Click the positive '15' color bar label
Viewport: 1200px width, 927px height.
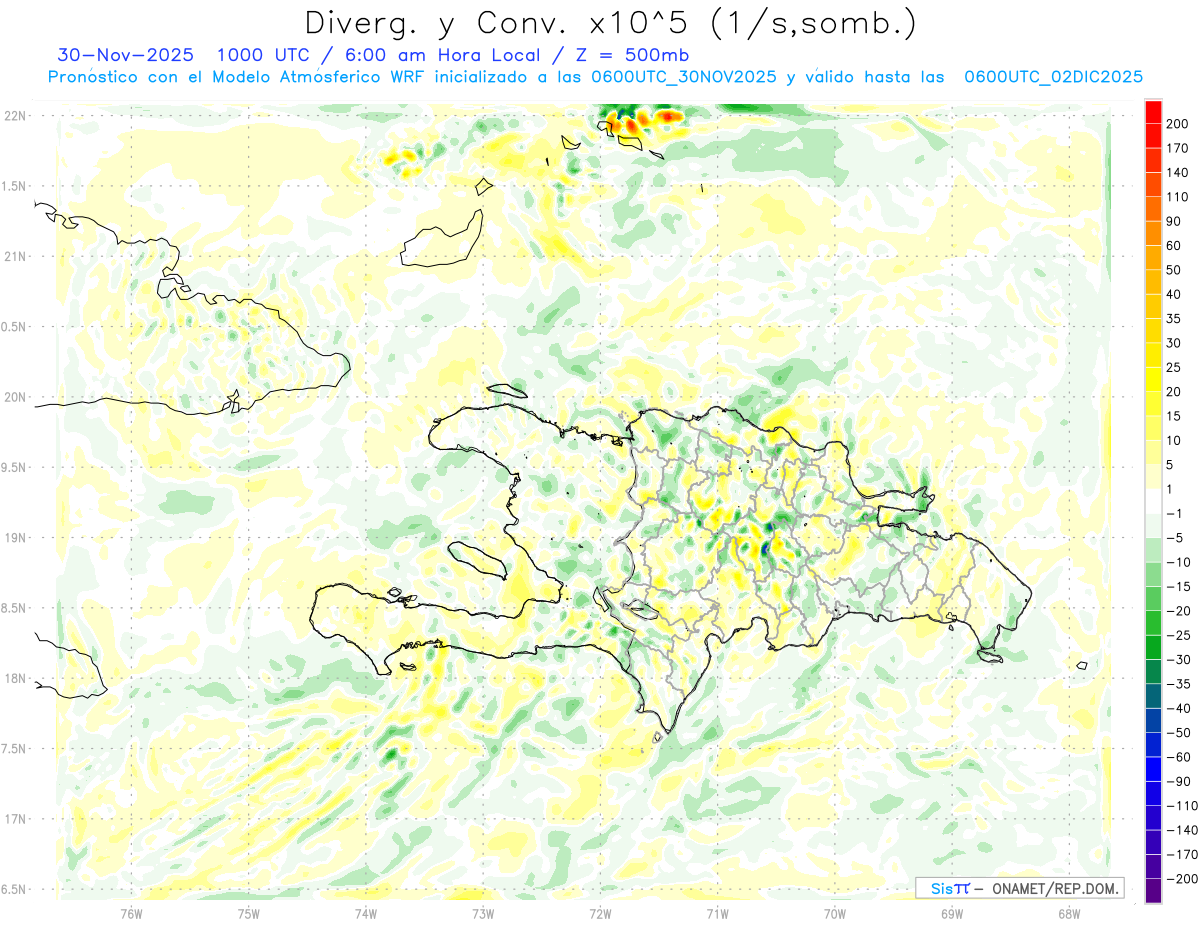click(x=1176, y=416)
